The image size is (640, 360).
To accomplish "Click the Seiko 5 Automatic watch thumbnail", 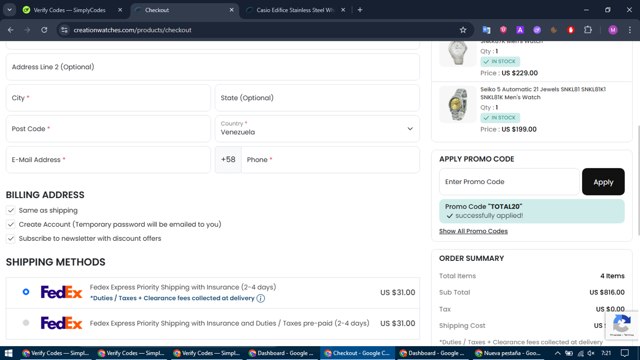I will tap(458, 104).
